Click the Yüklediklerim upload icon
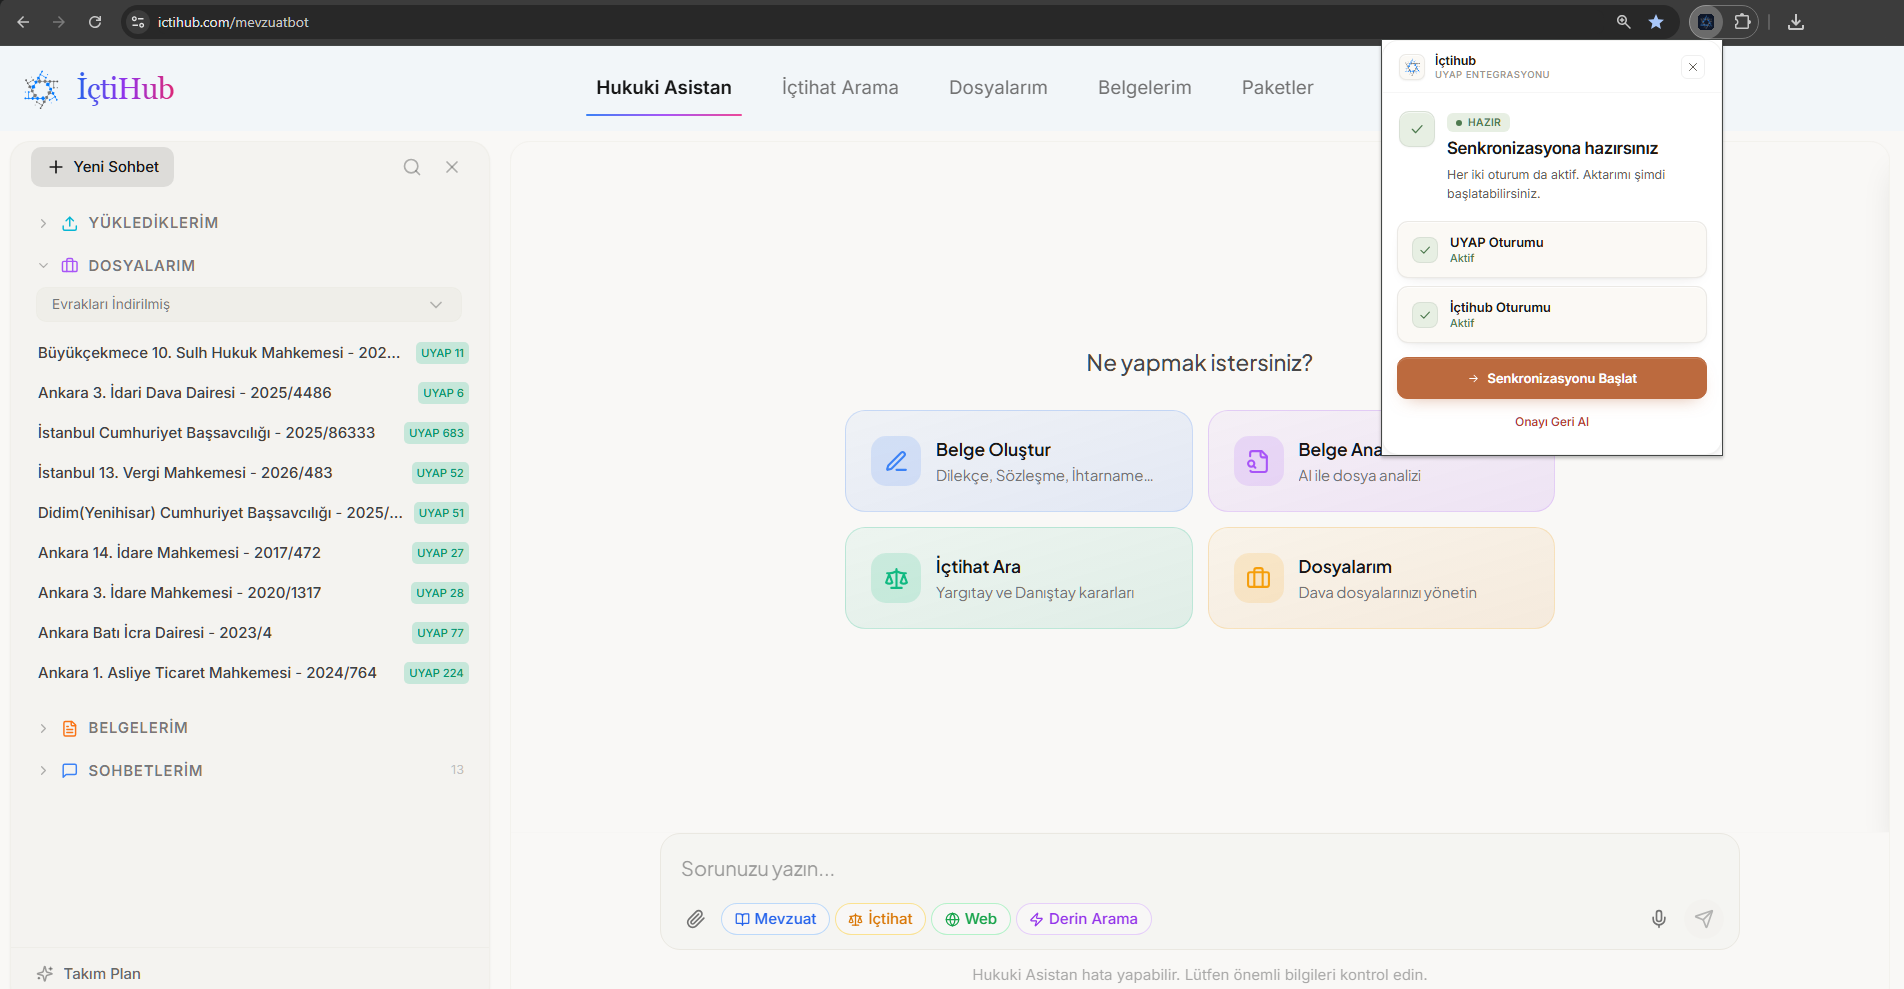The image size is (1904, 989). pyautogui.click(x=70, y=223)
